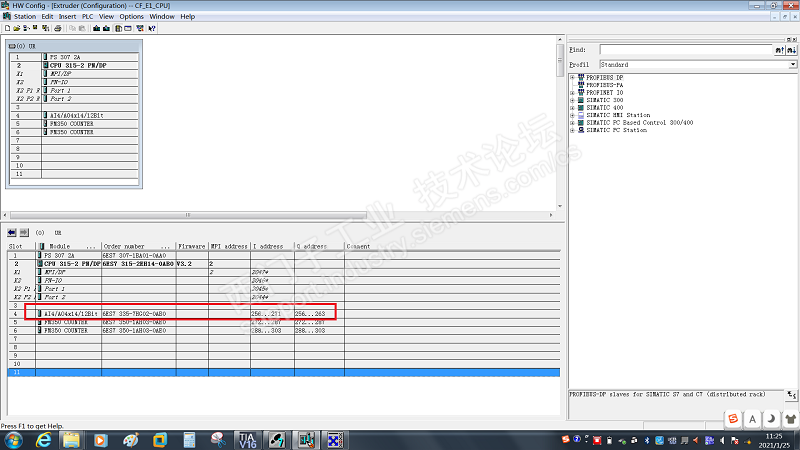
Task: Click the Find input field
Action: (686, 49)
